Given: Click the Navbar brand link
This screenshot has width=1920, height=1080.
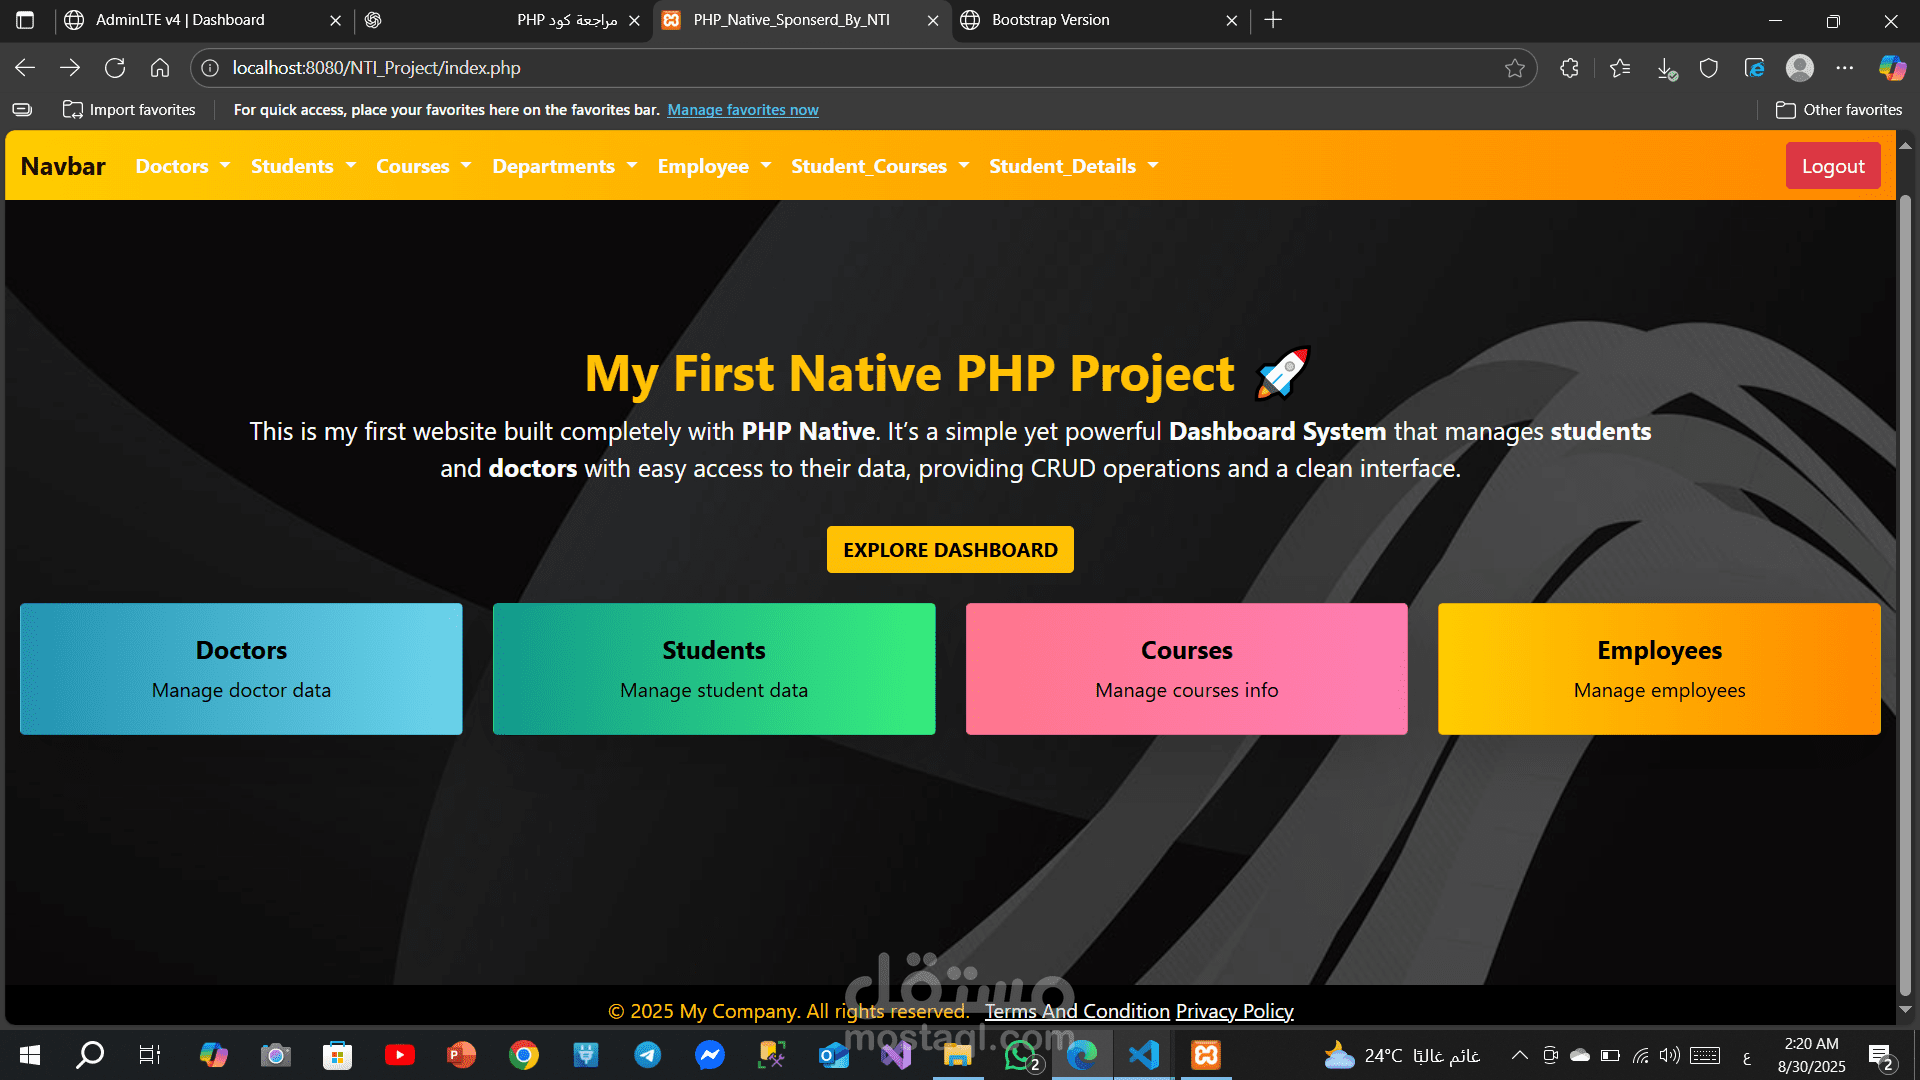Looking at the screenshot, I should (63, 166).
